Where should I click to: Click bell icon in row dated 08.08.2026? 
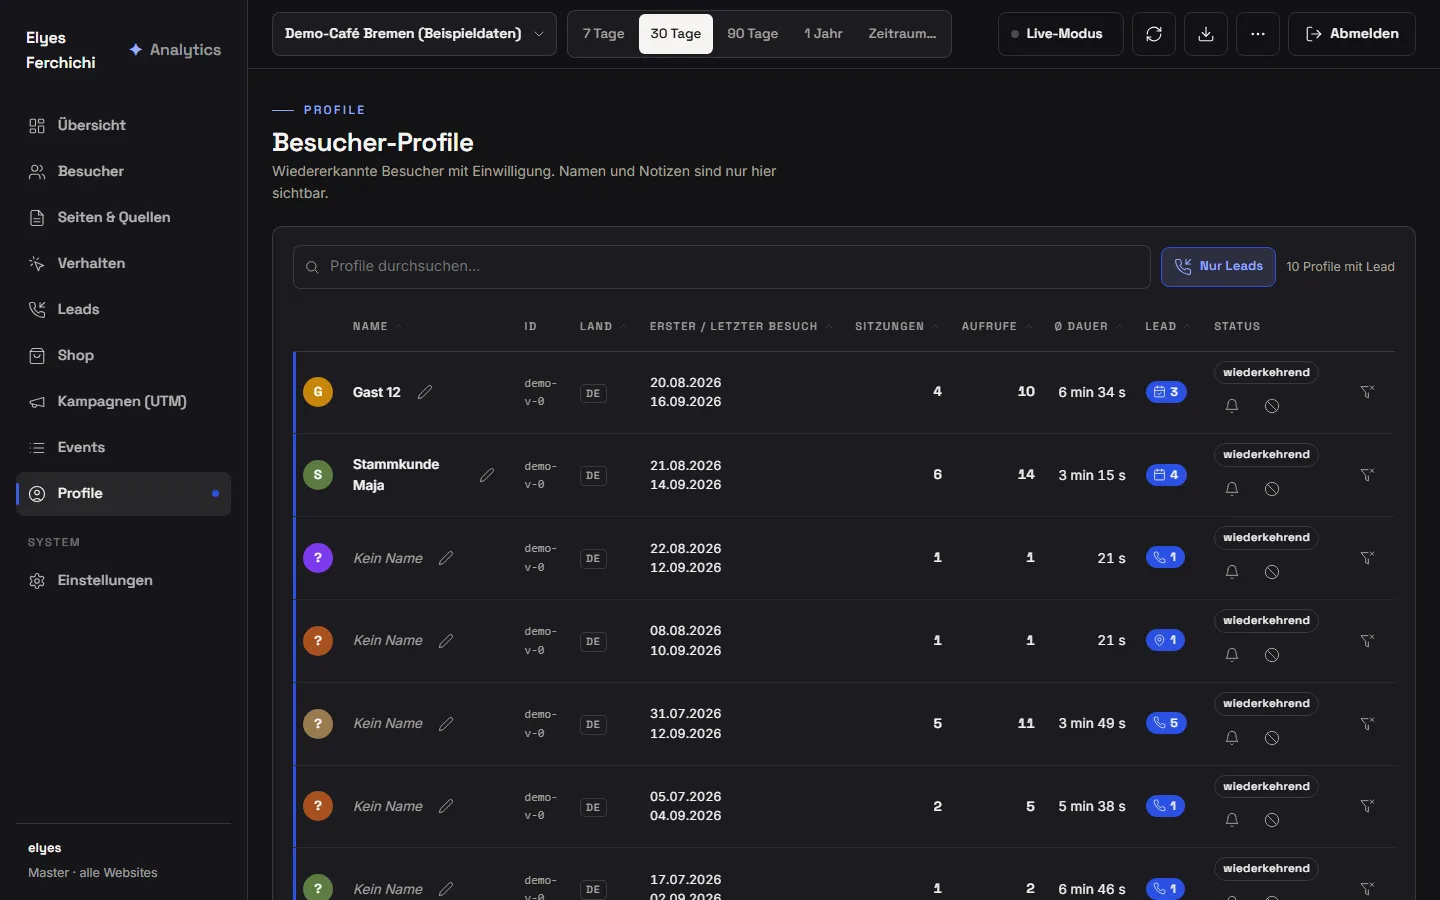click(1232, 655)
